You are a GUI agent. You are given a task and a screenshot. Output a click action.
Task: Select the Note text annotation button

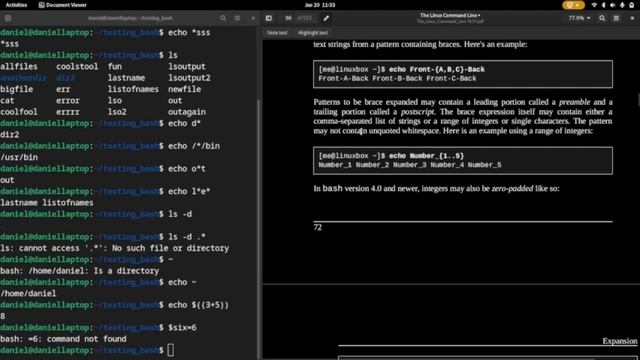point(277,33)
